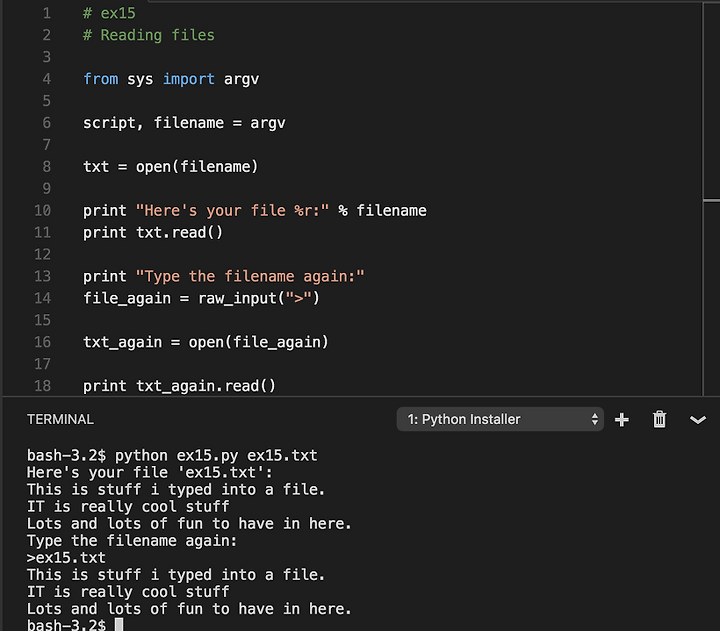The image size is (720, 631).
Task: Click the 'import' keyword on line 4
Action: click(189, 79)
